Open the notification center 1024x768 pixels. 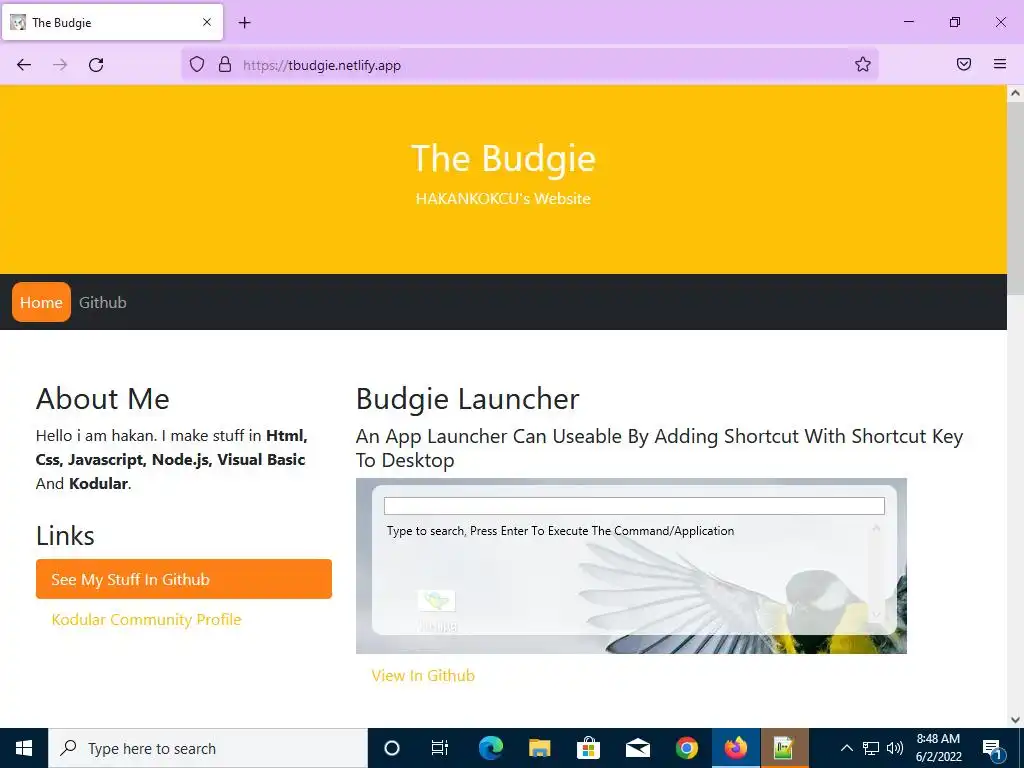(992, 748)
